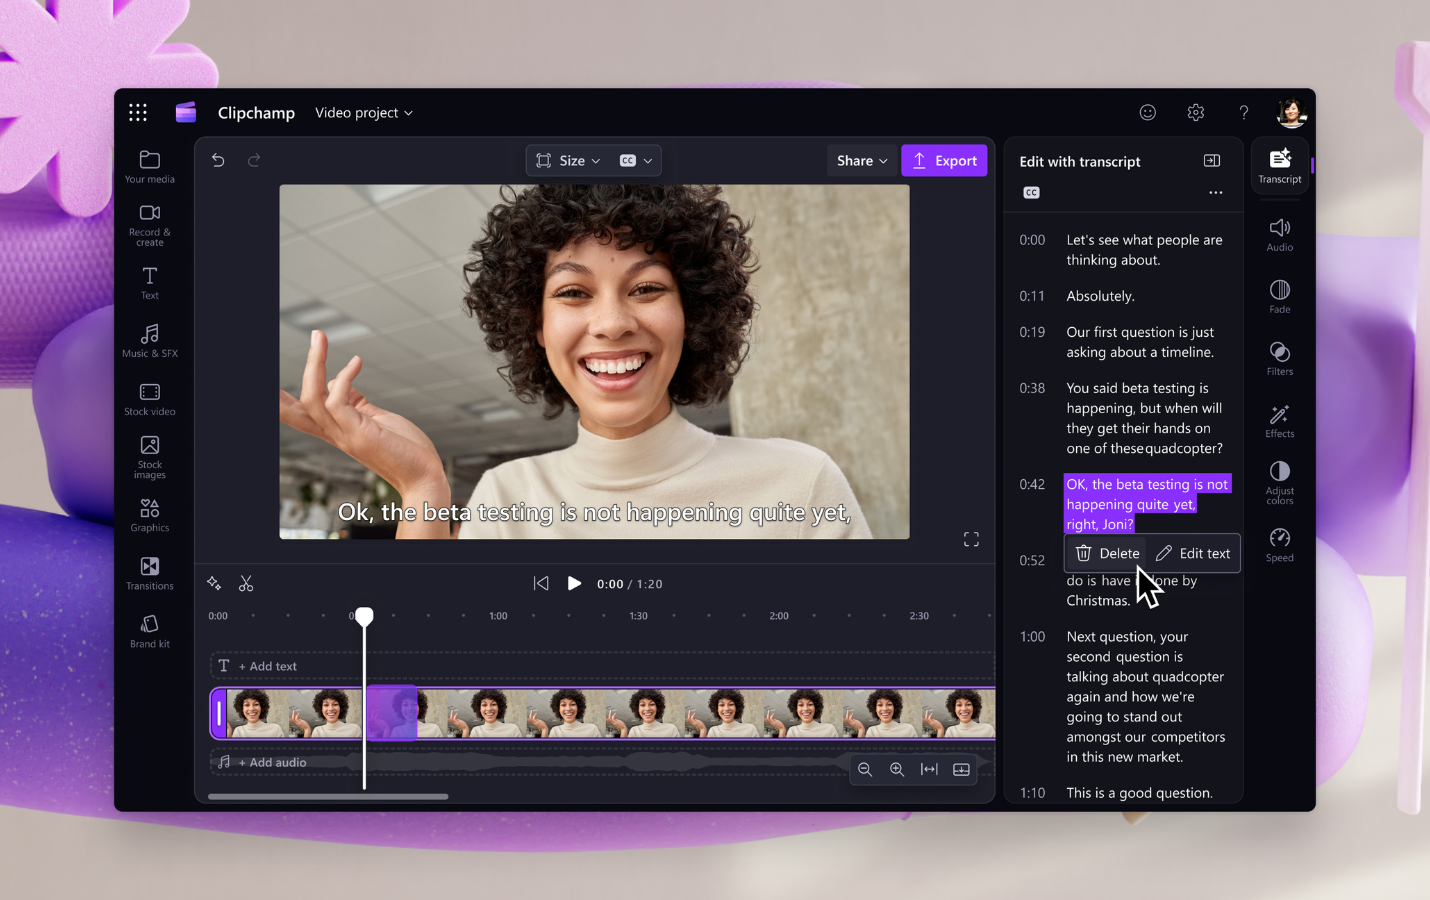Expand the captions CC dropdown in toolbar

[x=636, y=160]
